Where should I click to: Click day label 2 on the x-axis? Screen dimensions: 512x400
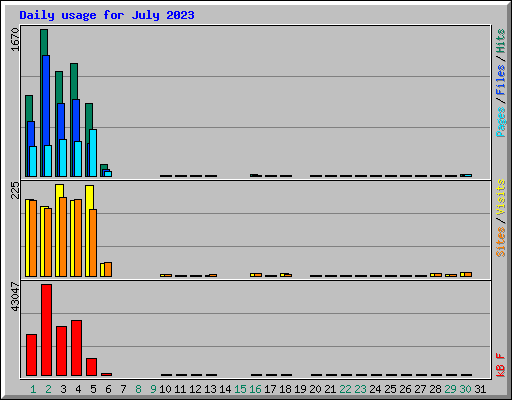click(48, 389)
